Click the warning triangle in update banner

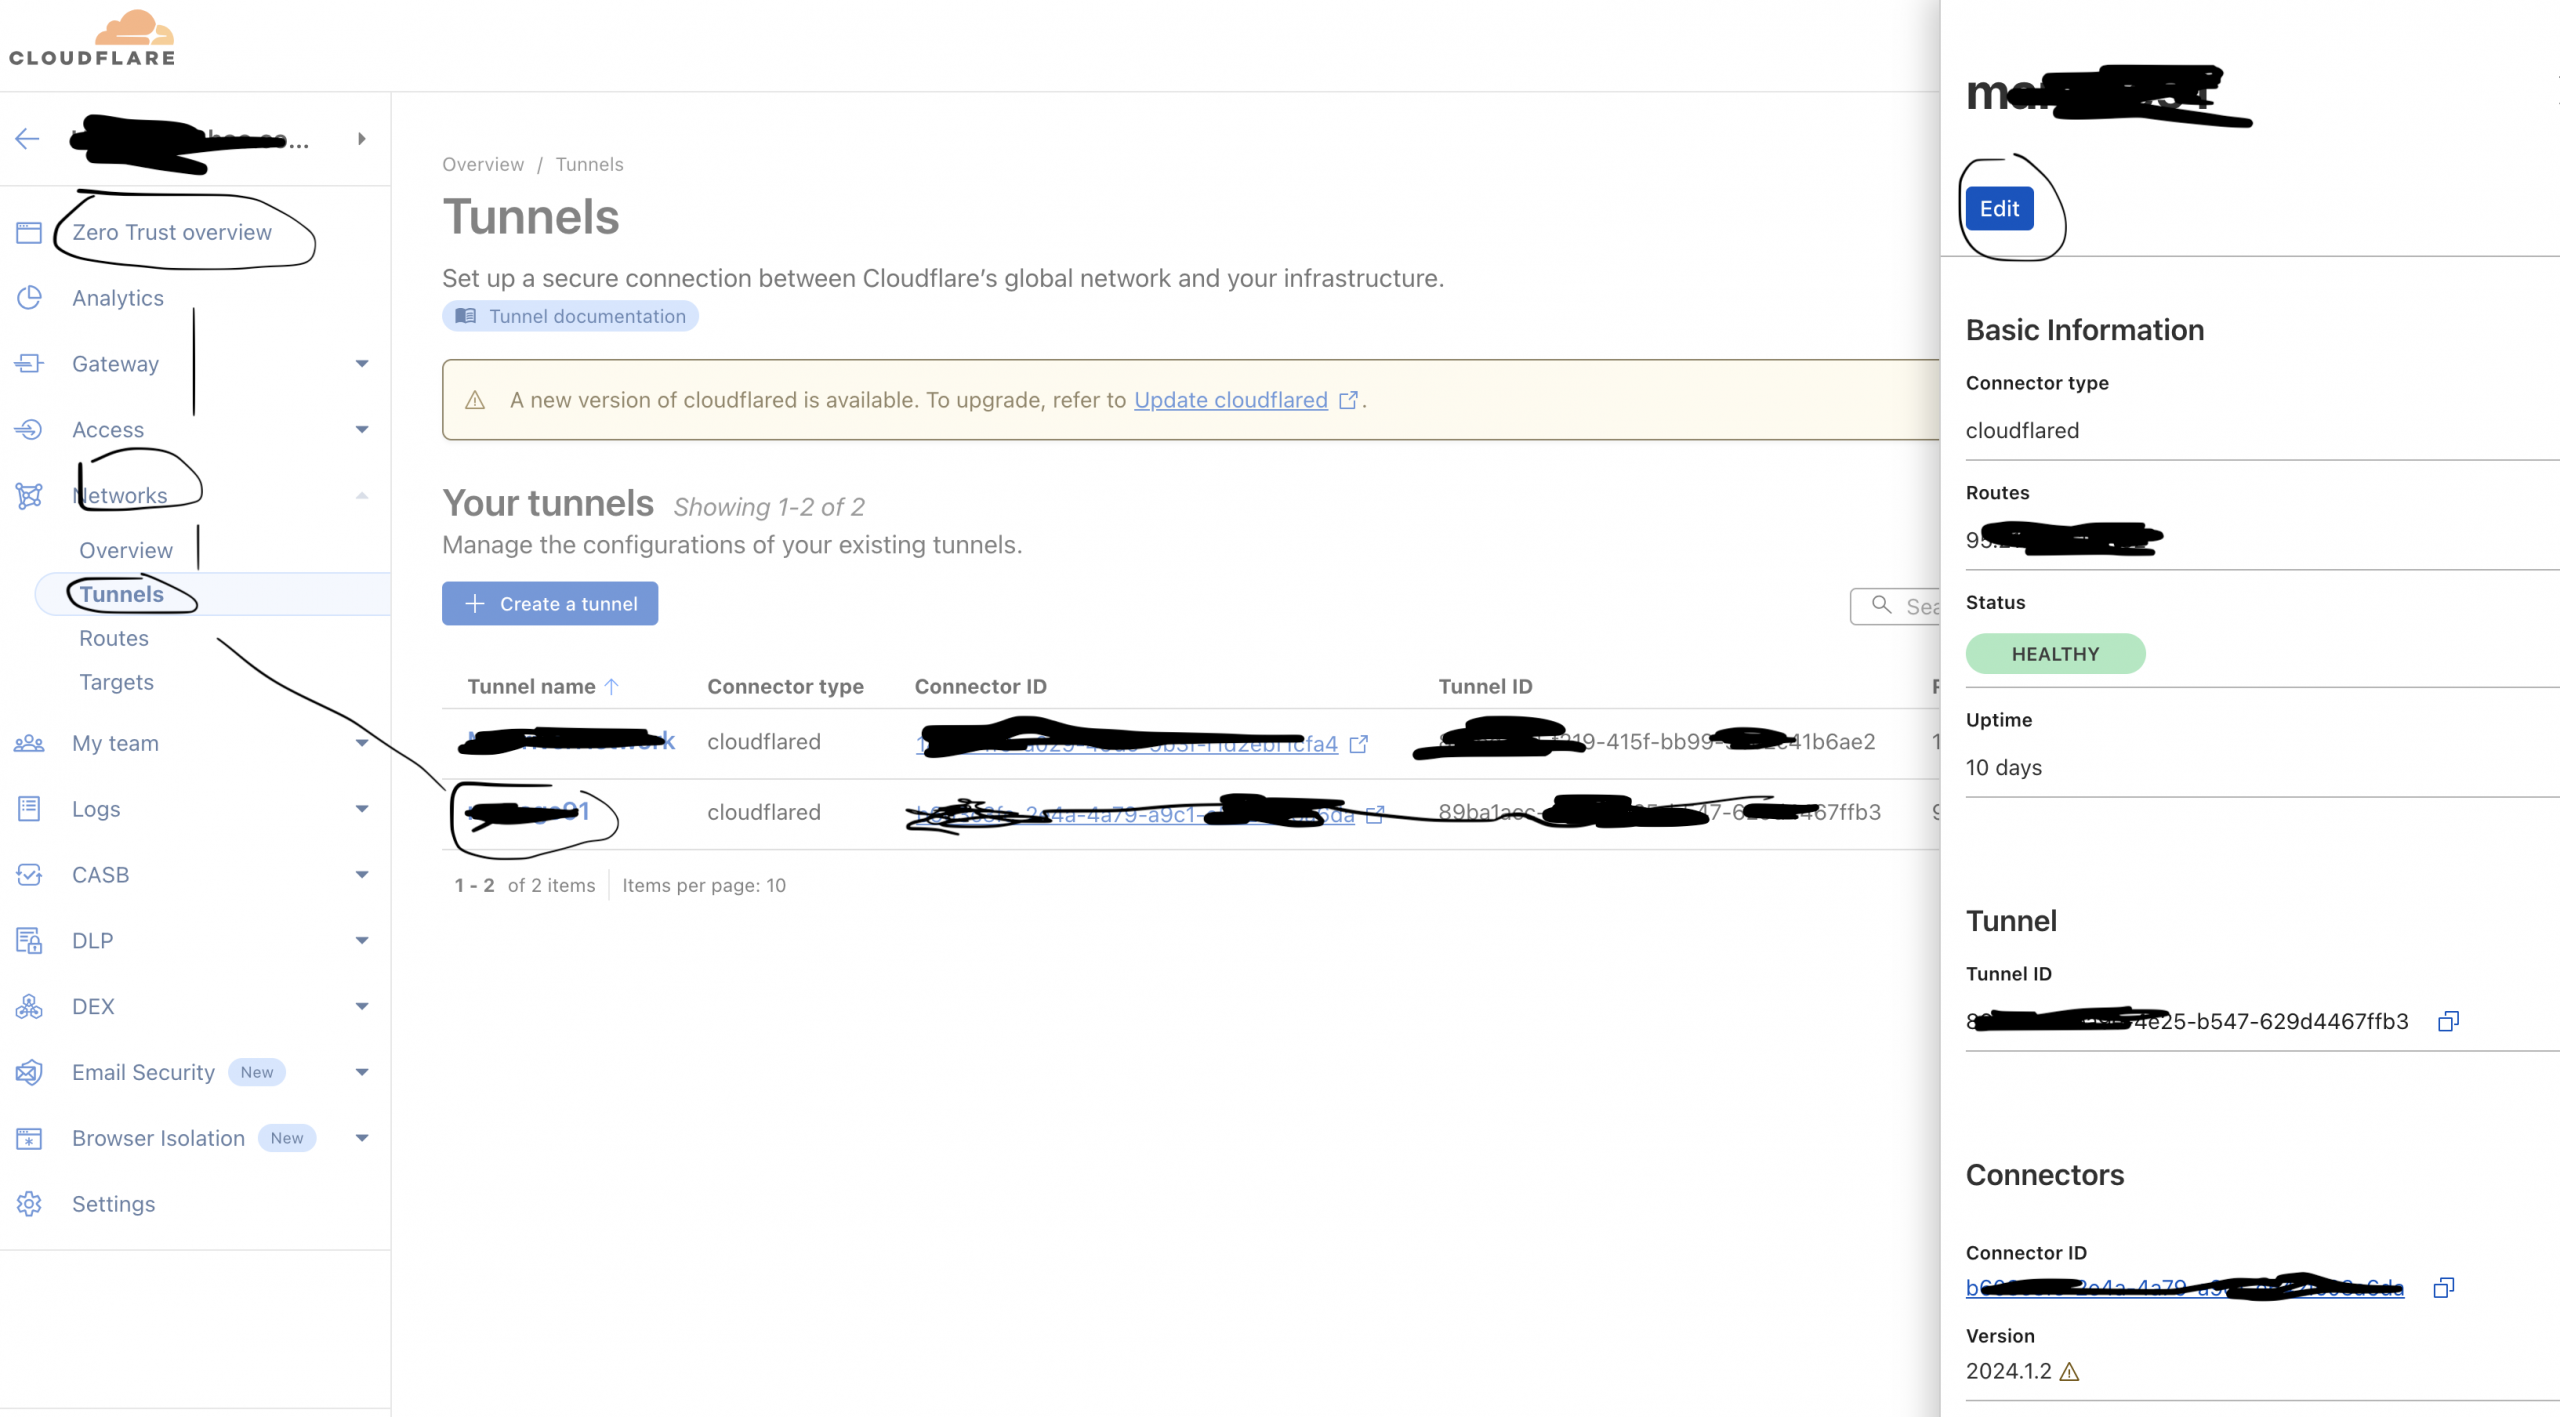point(475,401)
